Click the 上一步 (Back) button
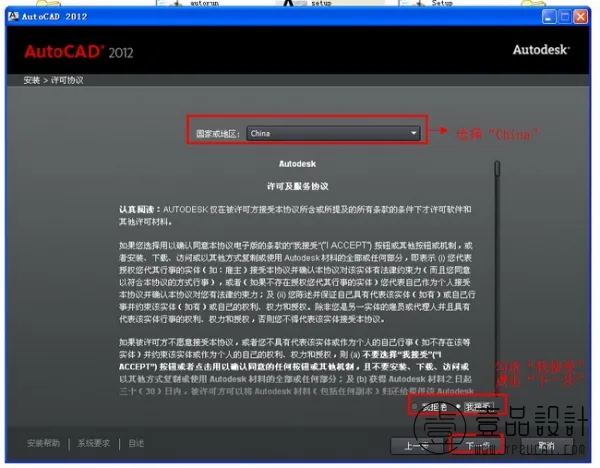Screen dimensions: 600x468 coord(416,445)
